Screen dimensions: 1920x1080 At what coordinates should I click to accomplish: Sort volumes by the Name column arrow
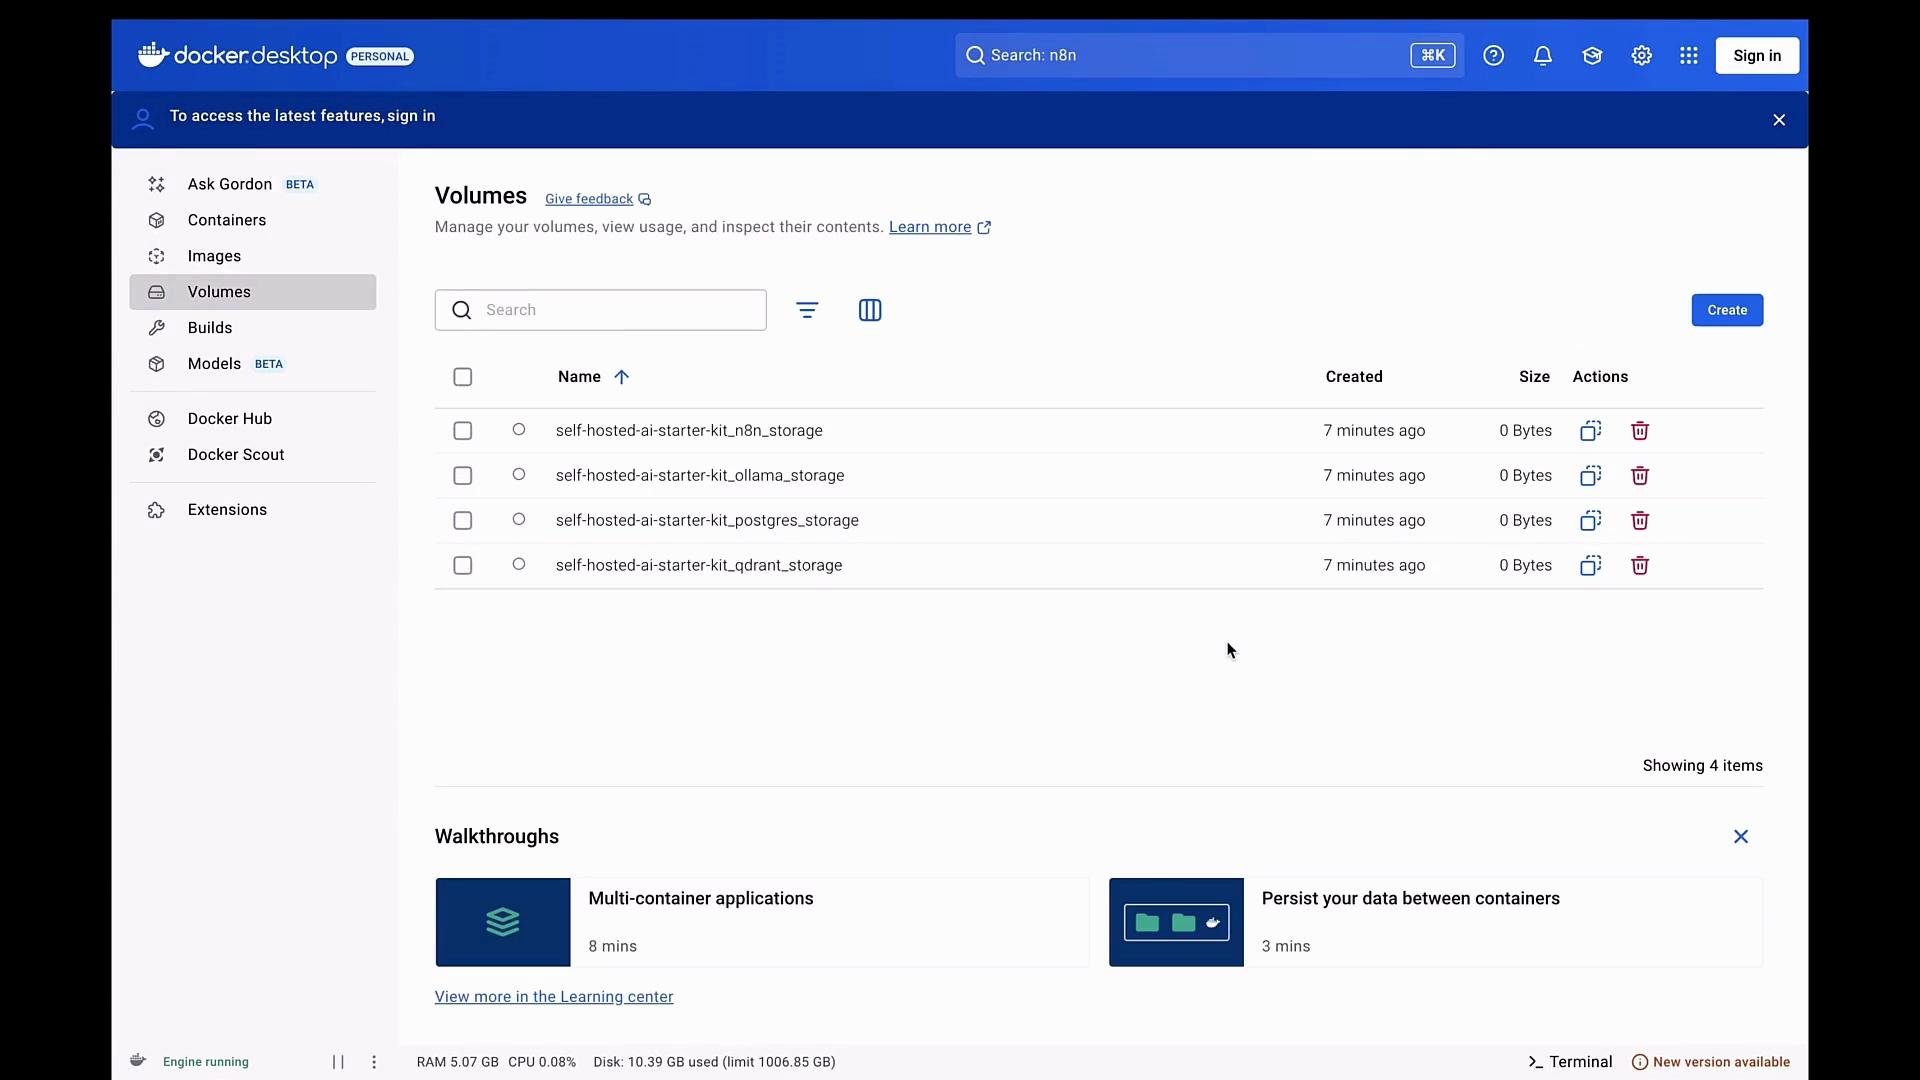pyautogui.click(x=621, y=377)
